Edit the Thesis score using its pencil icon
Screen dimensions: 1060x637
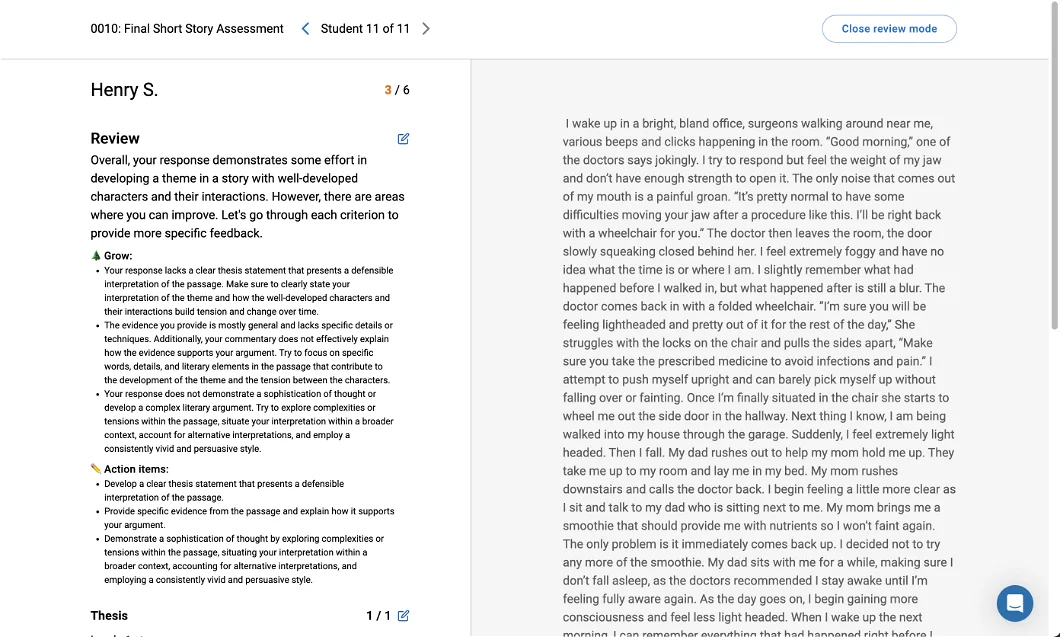pos(403,616)
